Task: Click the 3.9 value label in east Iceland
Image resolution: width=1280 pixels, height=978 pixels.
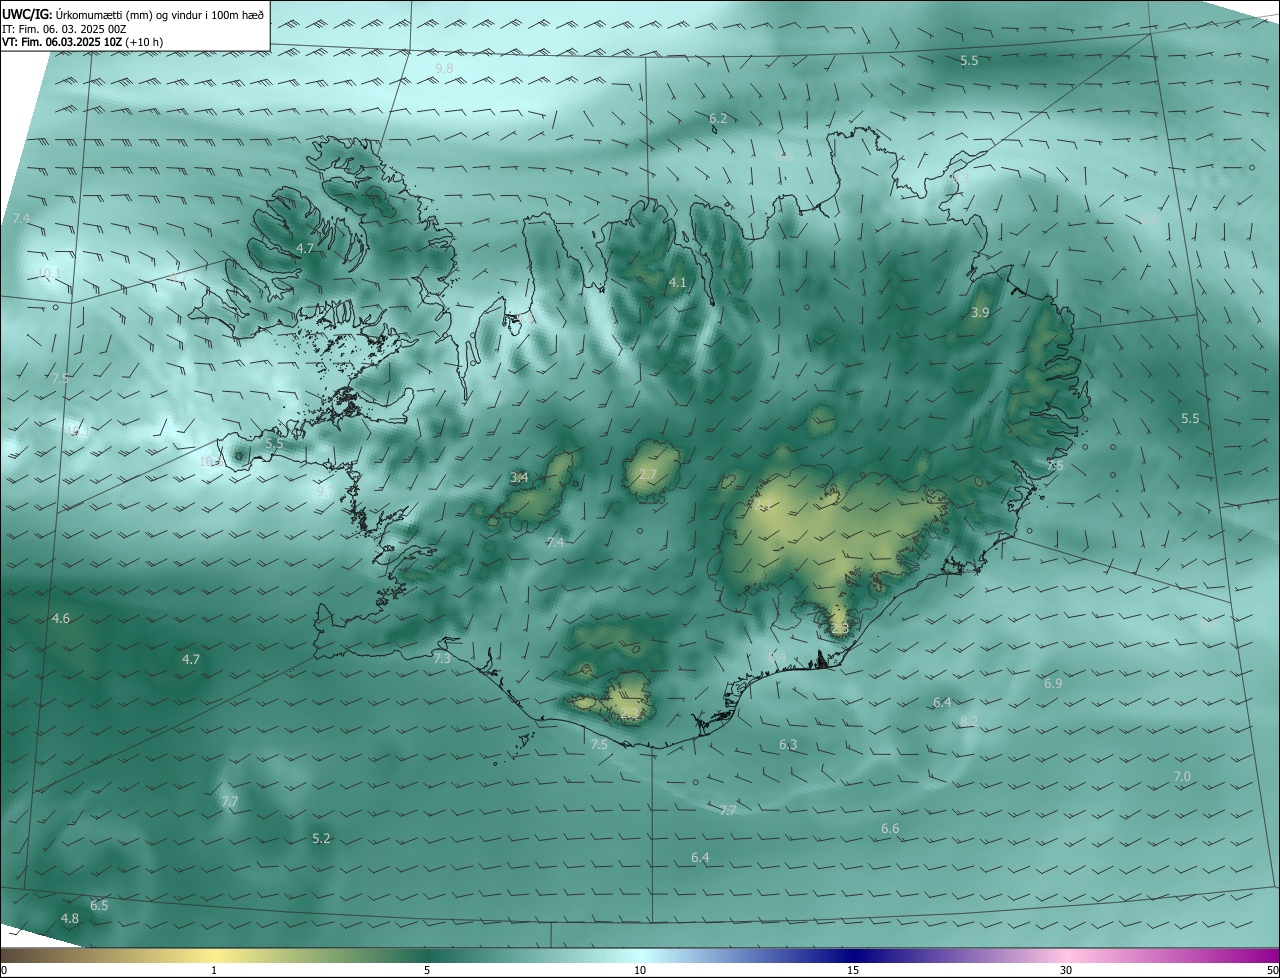Action: click(980, 313)
